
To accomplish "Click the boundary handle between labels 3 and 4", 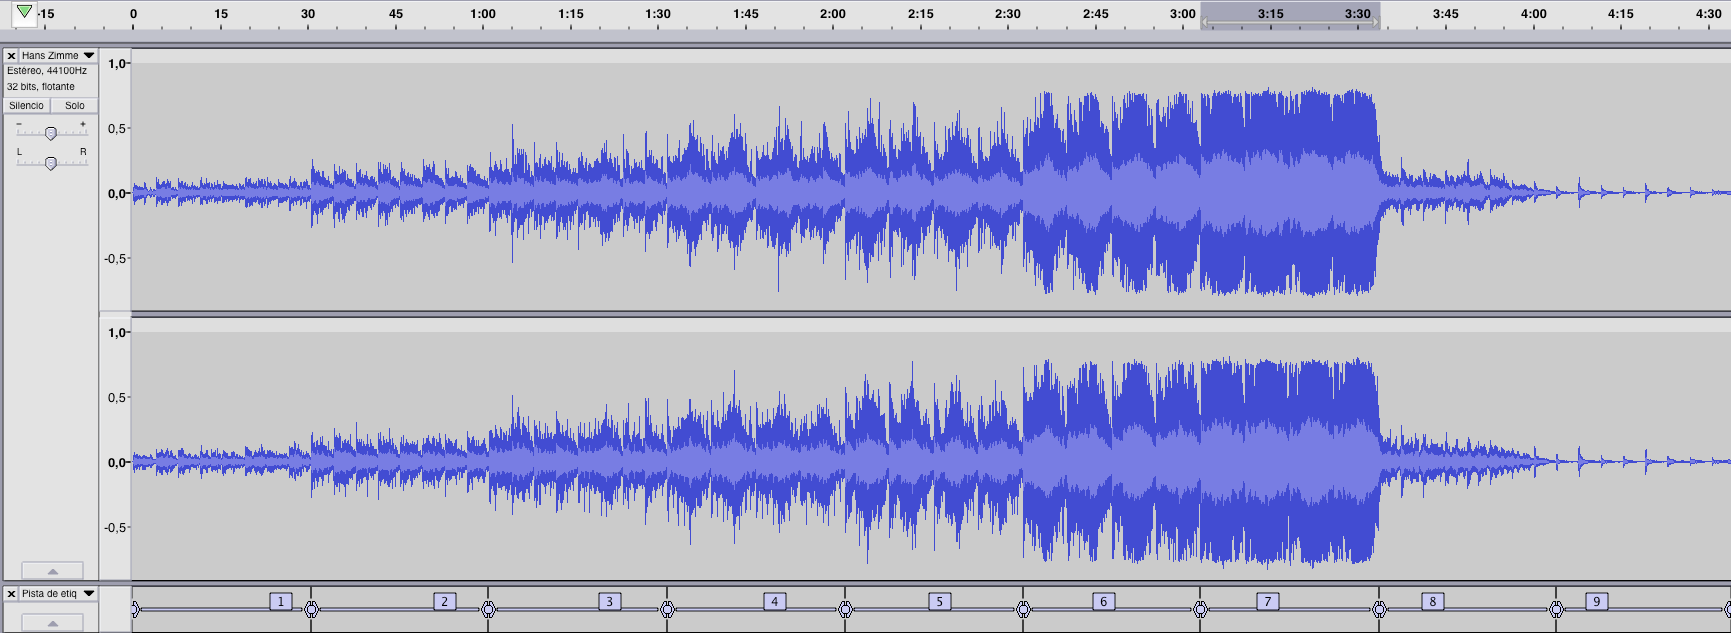I will click(x=667, y=609).
